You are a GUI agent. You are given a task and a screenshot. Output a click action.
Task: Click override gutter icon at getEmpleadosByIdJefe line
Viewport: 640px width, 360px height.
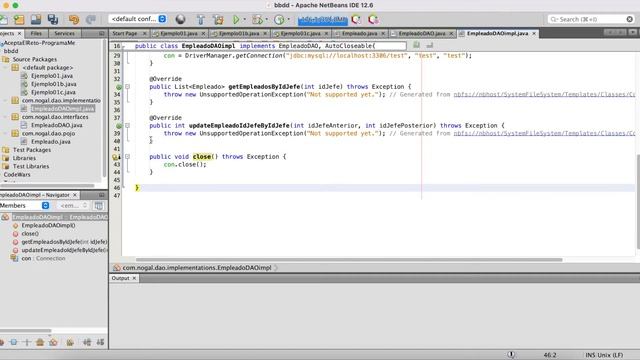tap(119, 87)
